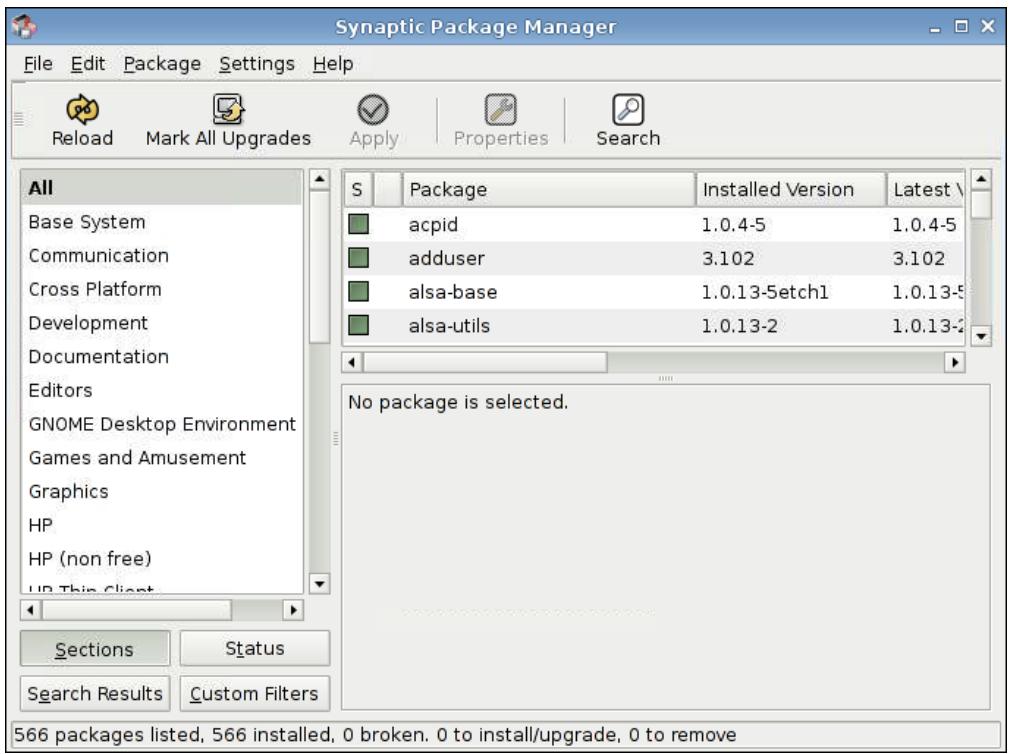The width and height of the screenshot is (1009, 754).
Task: Select the Base System section
Action: pos(162,222)
